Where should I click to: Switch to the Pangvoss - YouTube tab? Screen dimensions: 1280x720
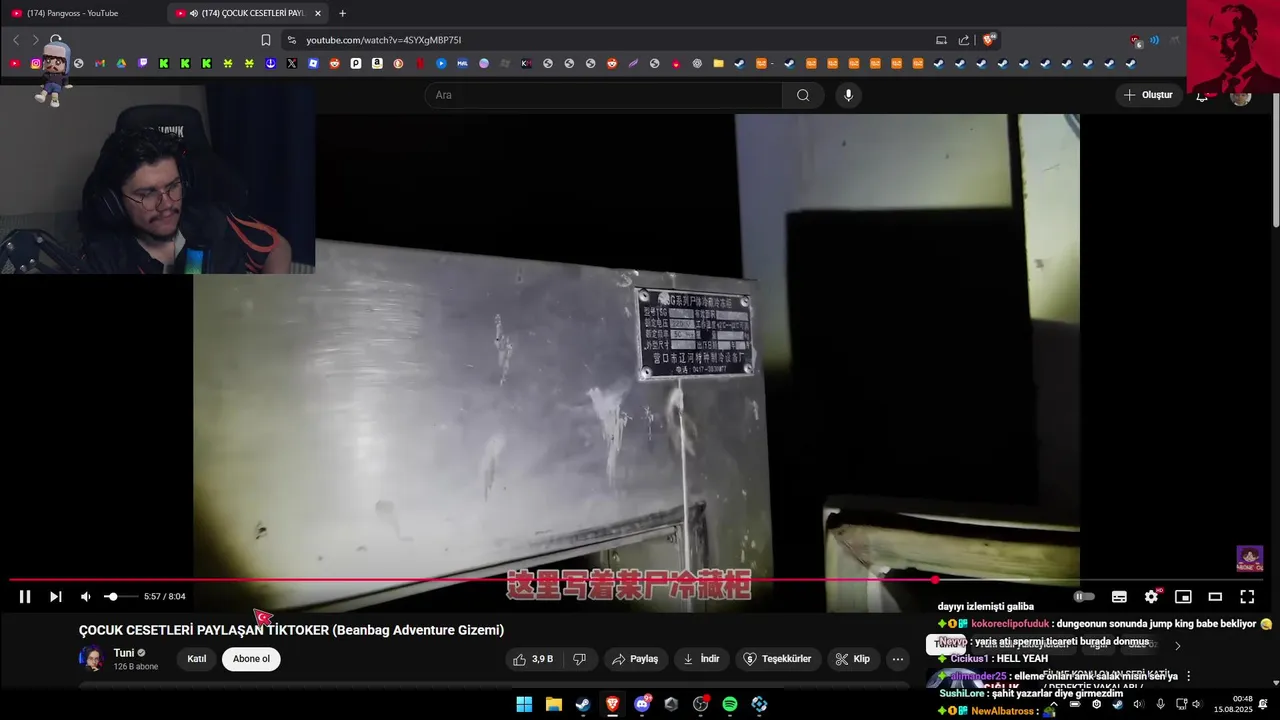[x=81, y=13]
